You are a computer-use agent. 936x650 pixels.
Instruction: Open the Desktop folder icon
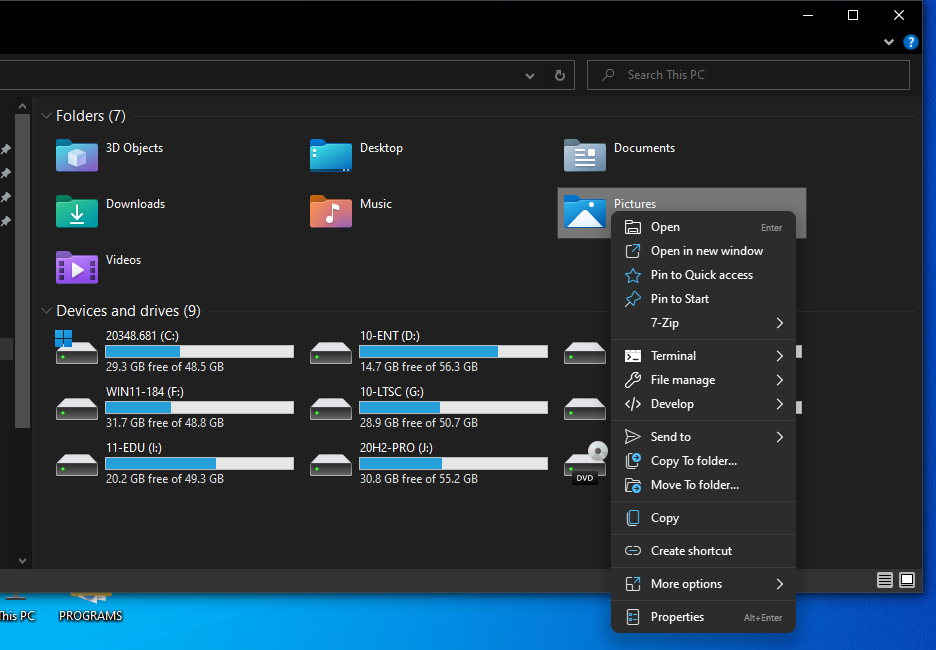click(x=331, y=155)
